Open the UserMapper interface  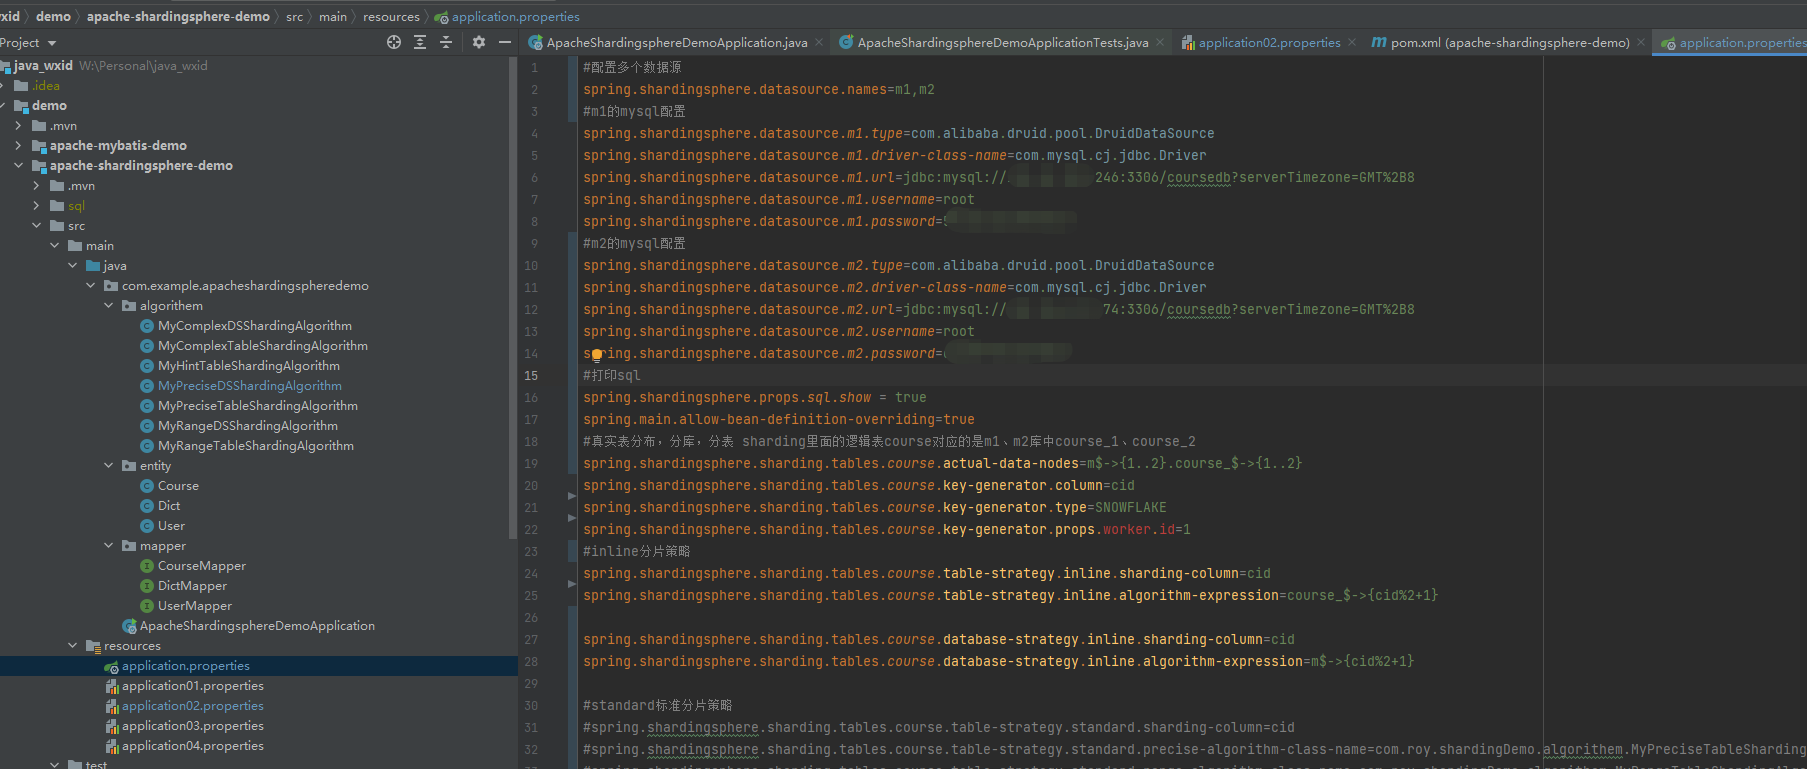(x=195, y=606)
